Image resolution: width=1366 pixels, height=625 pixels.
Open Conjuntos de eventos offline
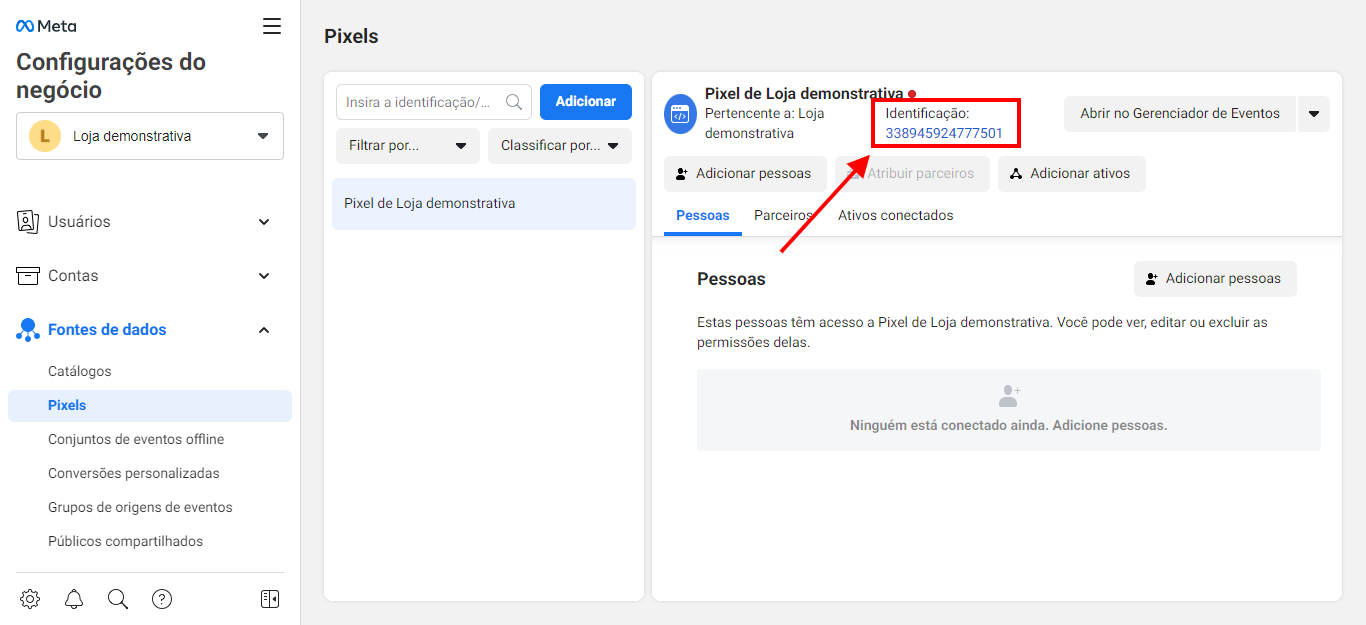coord(136,440)
